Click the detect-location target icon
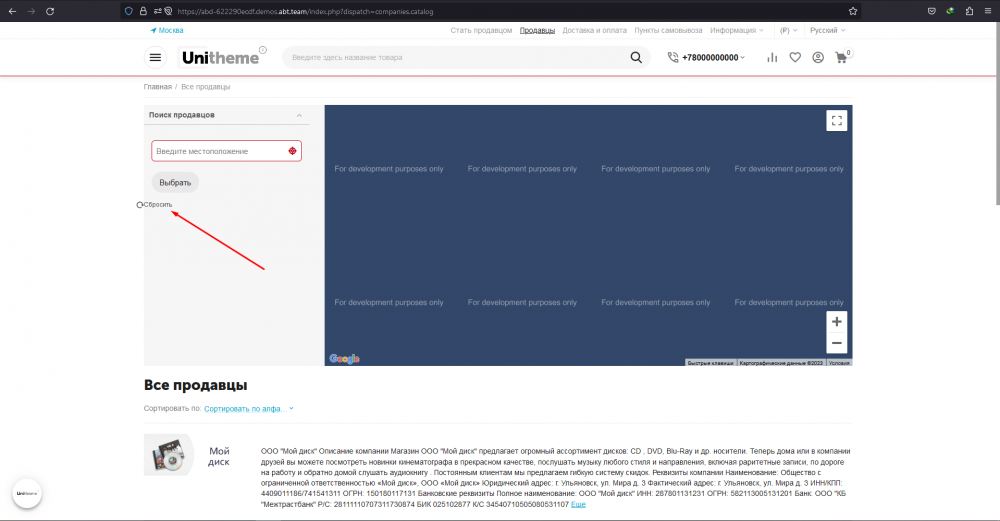Screen dimensions: 1000x521 tap(292, 151)
